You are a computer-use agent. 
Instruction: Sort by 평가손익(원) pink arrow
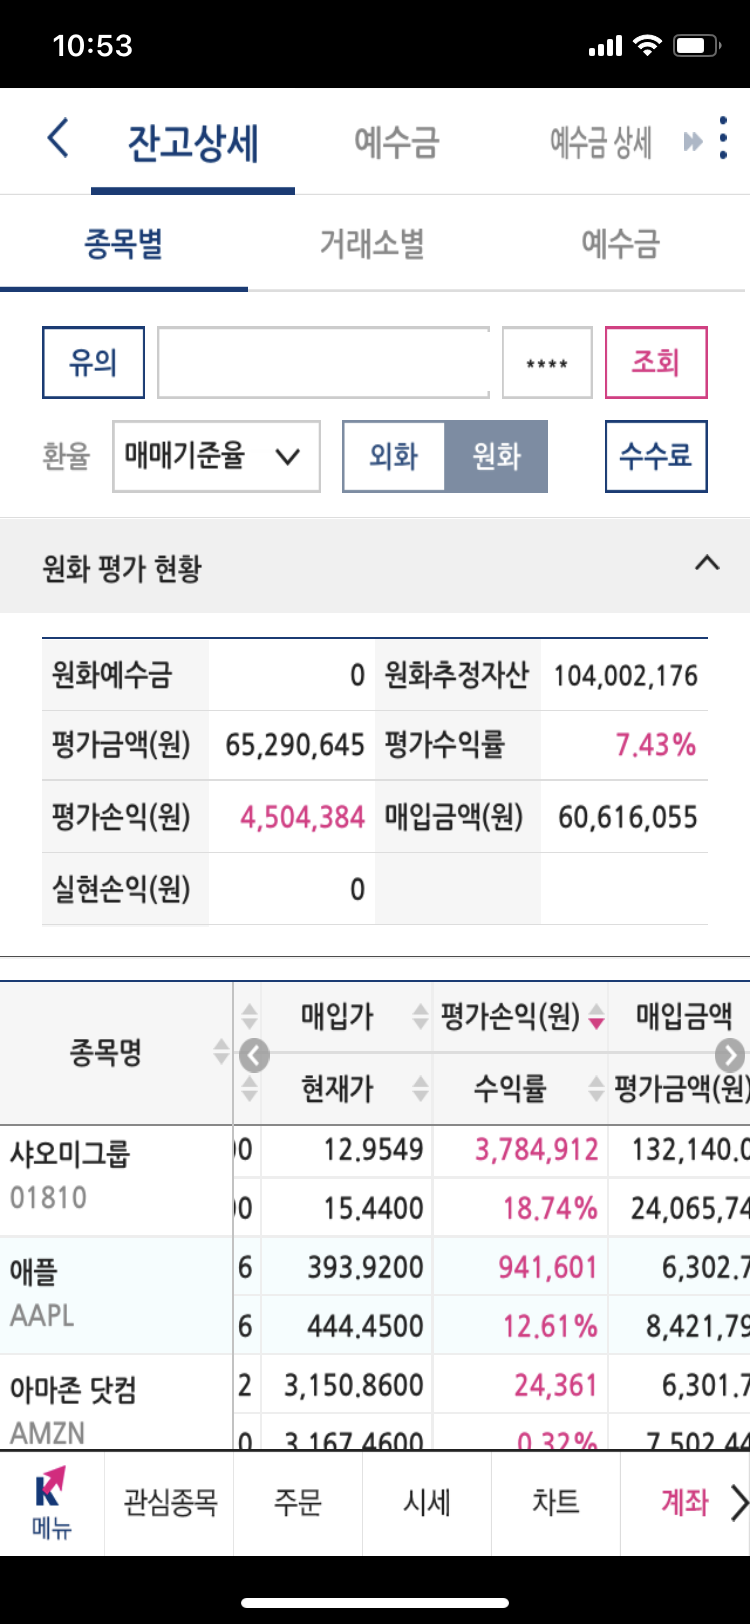tap(597, 1019)
